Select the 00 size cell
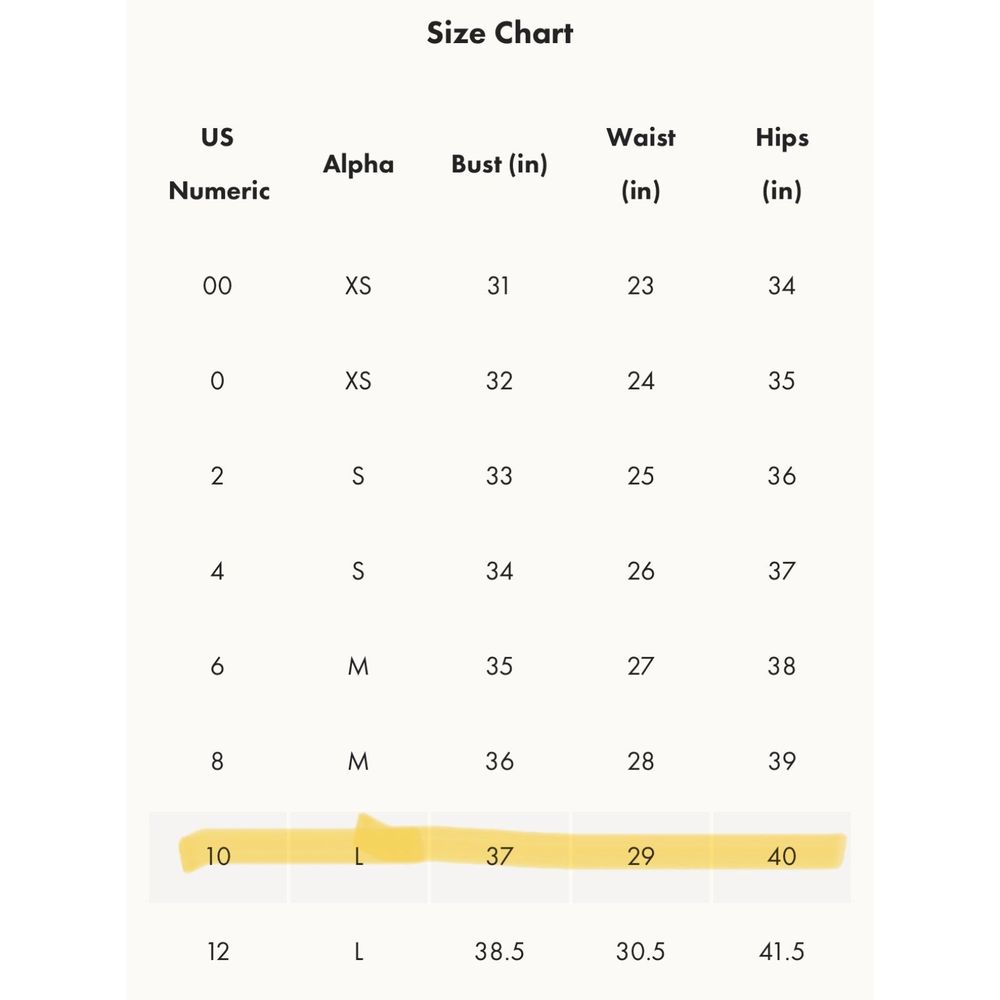The image size is (1000, 1000). (217, 286)
